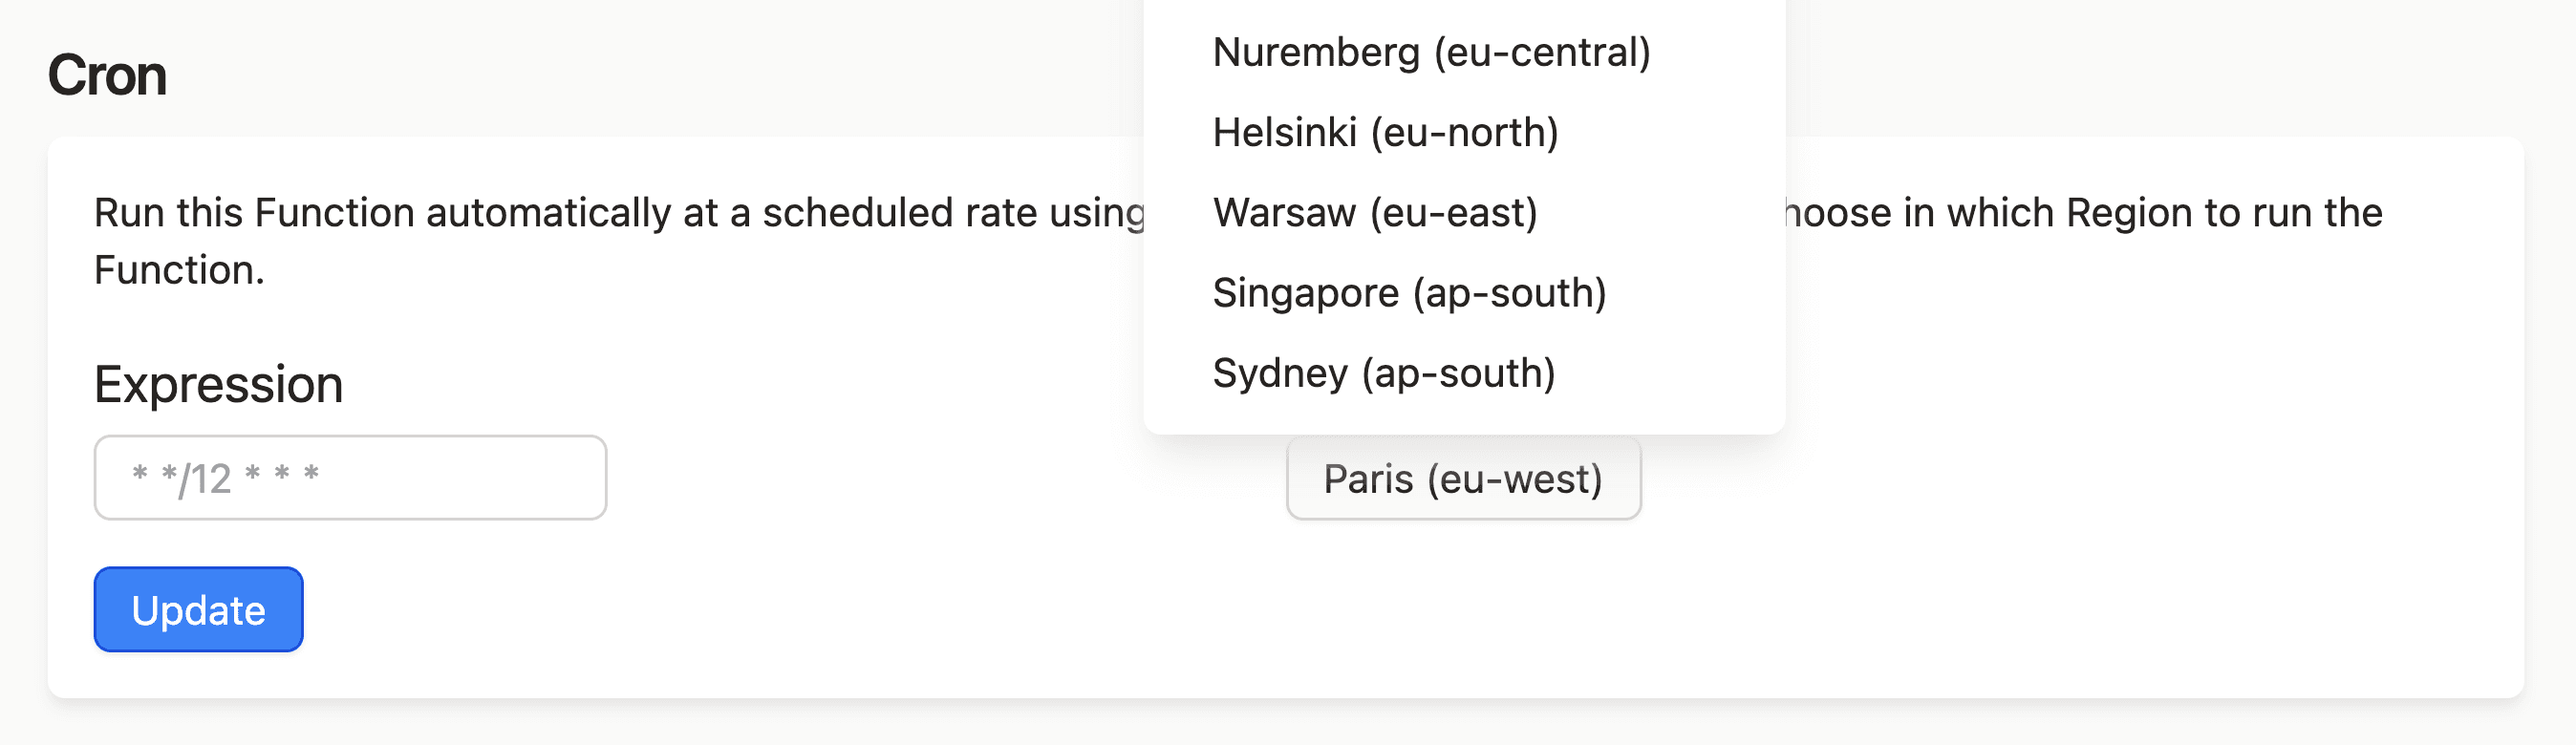Screen dimensions: 2576x745
Task: Click the field with */12 placeholder
Action: [x=350, y=477]
